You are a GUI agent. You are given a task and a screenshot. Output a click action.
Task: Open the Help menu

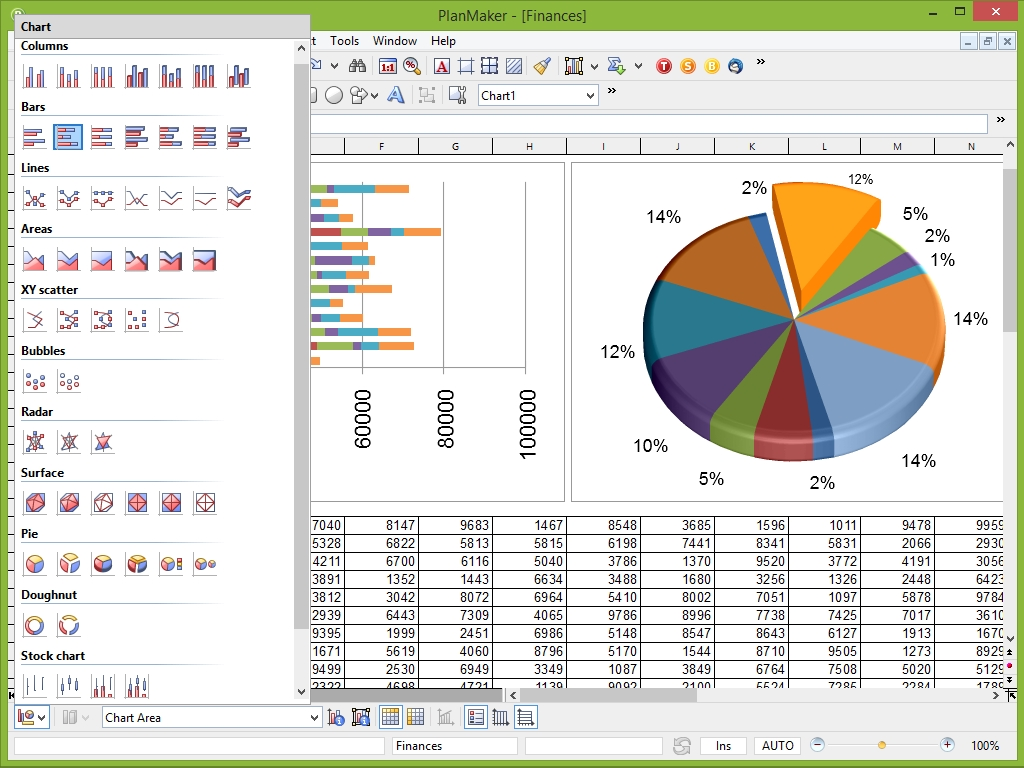tap(443, 40)
